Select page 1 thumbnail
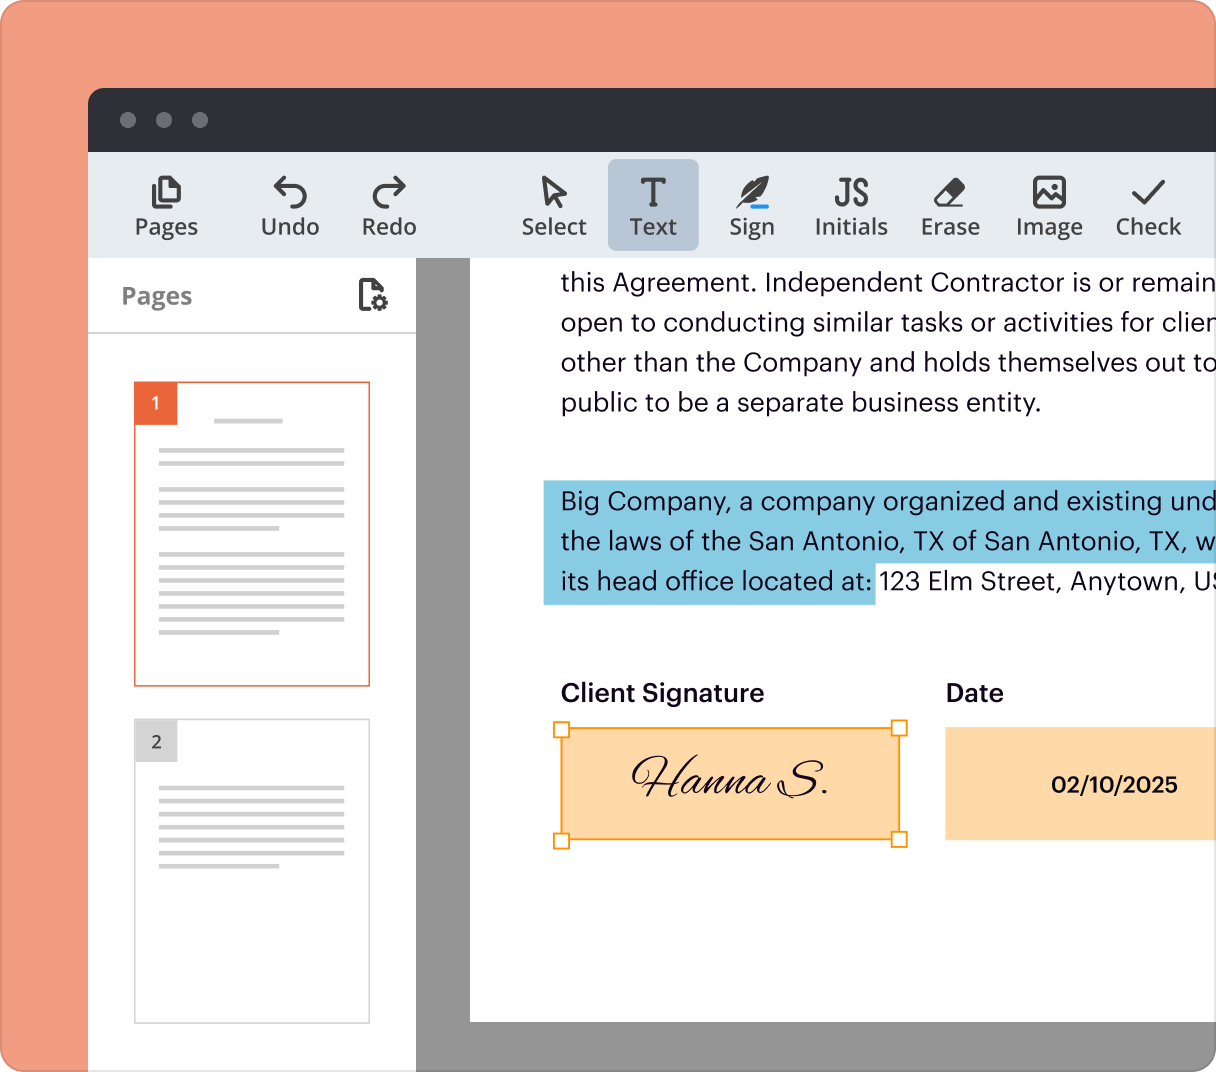Image resolution: width=1216 pixels, height=1072 pixels. click(251, 532)
